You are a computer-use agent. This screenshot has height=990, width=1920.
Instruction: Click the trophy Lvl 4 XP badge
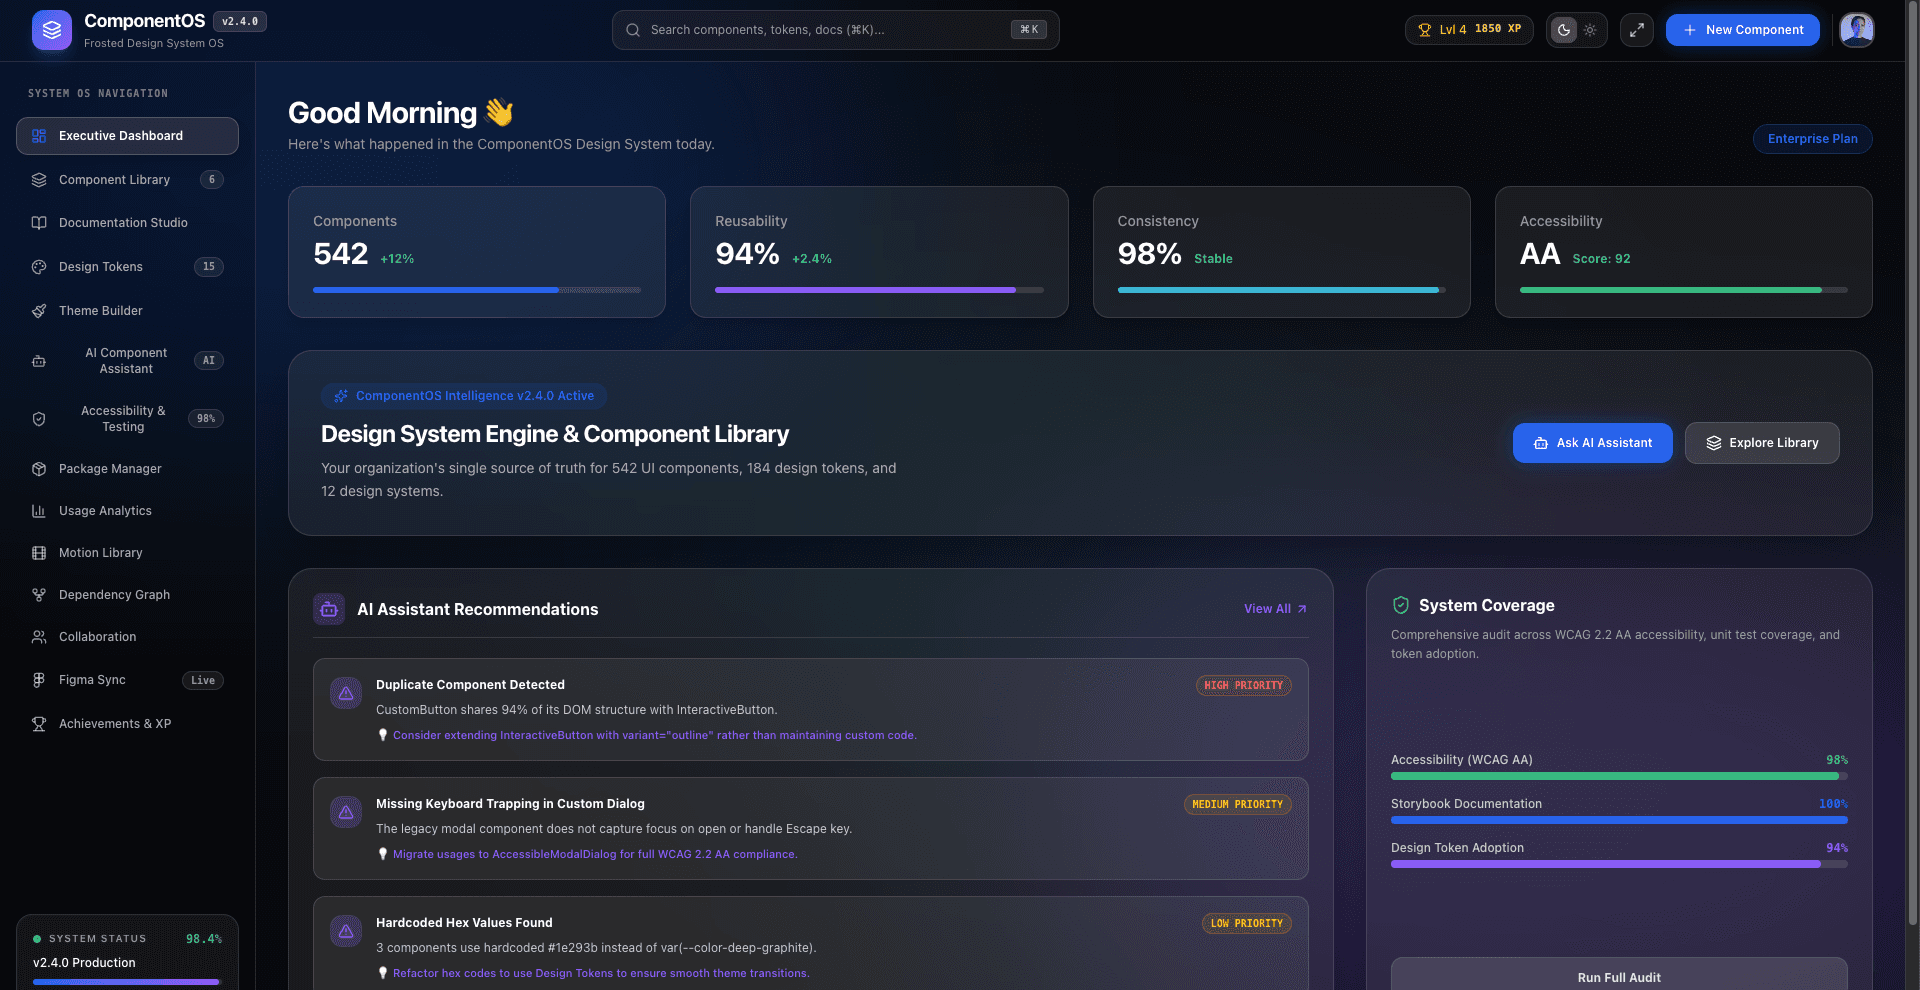pyautogui.click(x=1469, y=30)
